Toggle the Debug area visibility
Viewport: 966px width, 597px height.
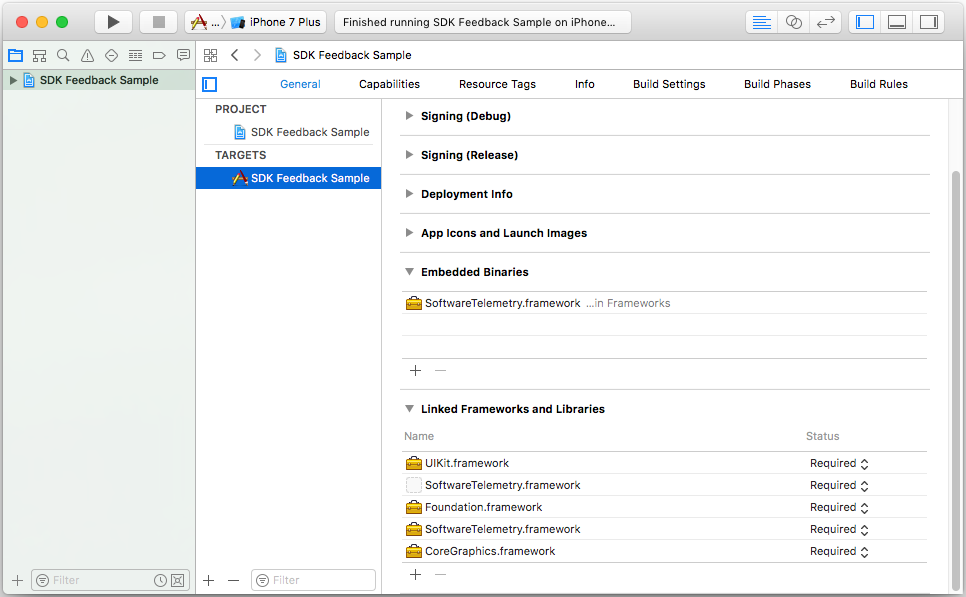pyautogui.click(x=897, y=22)
